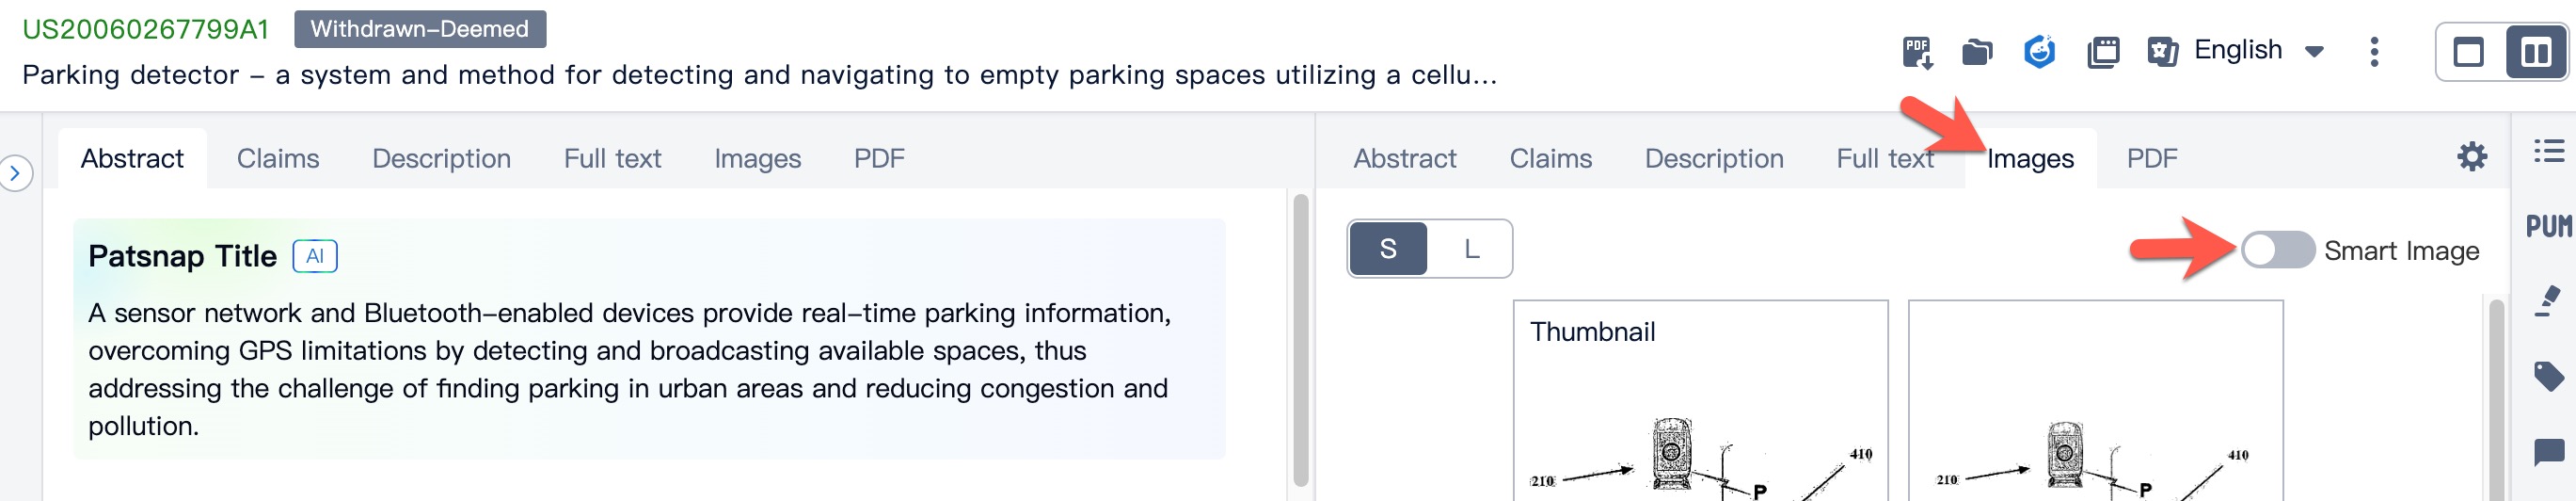Screen dimensions: 2576x501
Task: Open the comment bubble icon in sidebar
Action: 2548,452
